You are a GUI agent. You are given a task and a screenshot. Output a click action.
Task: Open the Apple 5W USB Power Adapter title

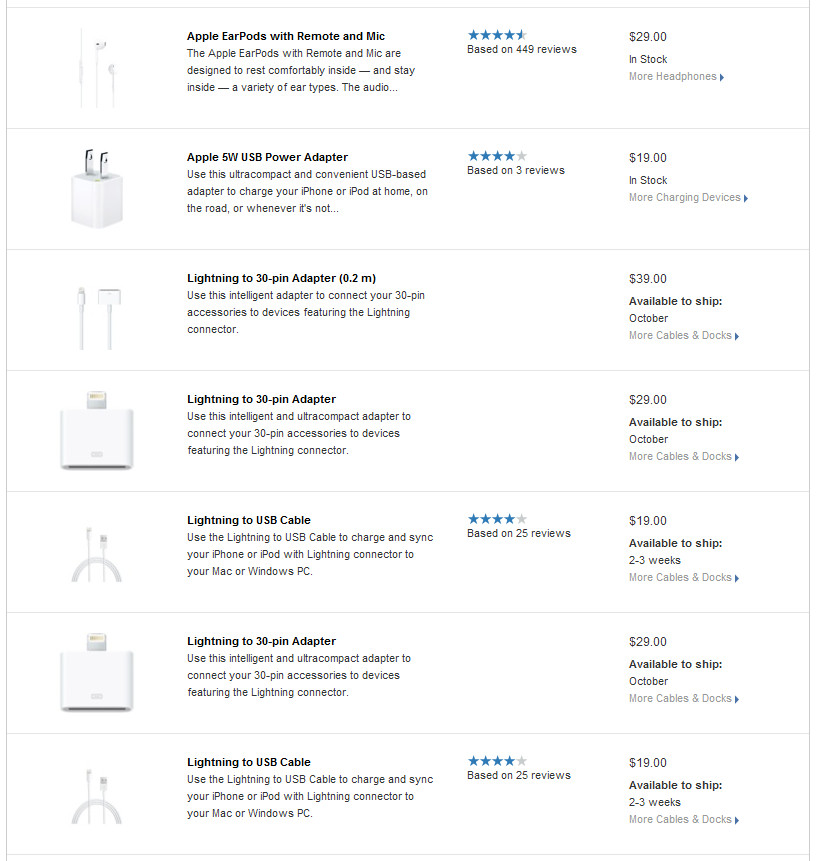(x=267, y=157)
